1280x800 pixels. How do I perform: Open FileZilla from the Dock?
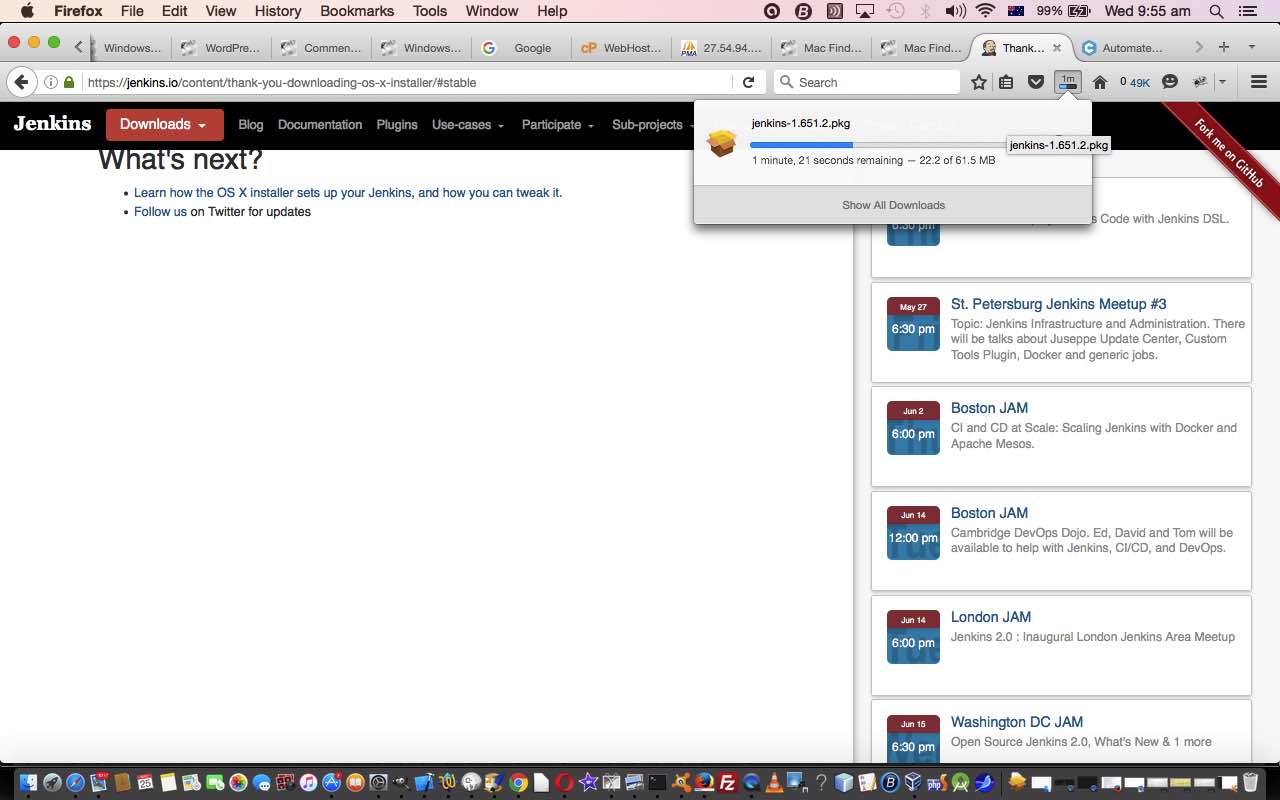click(728, 782)
